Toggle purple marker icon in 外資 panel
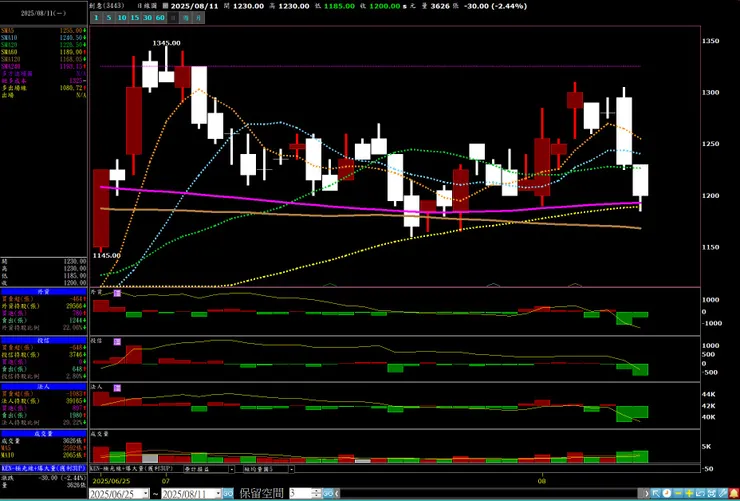 point(117,293)
